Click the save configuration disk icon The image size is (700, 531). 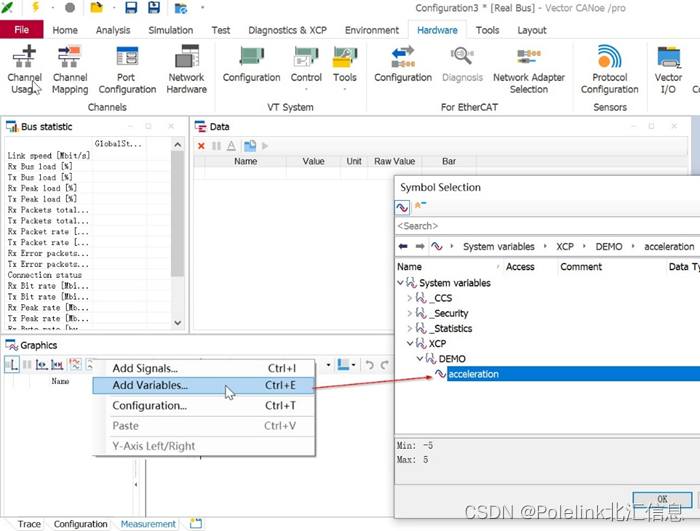(131, 8)
